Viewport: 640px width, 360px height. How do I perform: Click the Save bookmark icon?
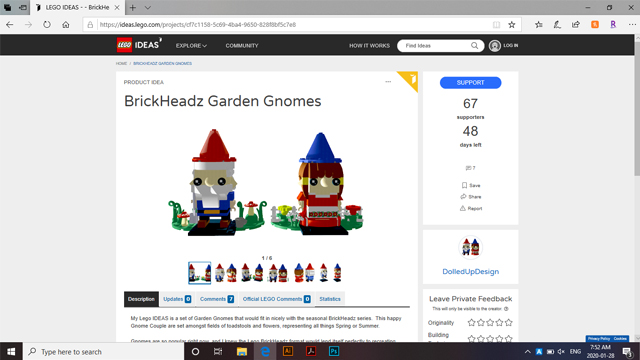tap(464, 185)
